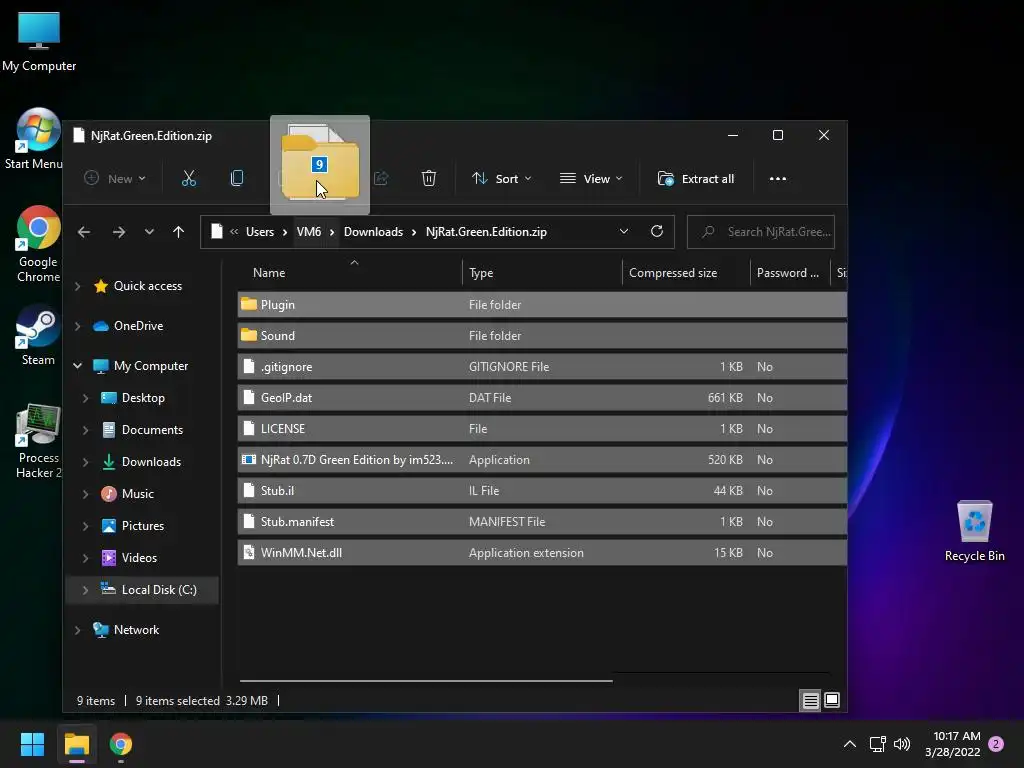Open the See more ellipsis menu
Screen dimensions: 1024x768
[x=777, y=178]
